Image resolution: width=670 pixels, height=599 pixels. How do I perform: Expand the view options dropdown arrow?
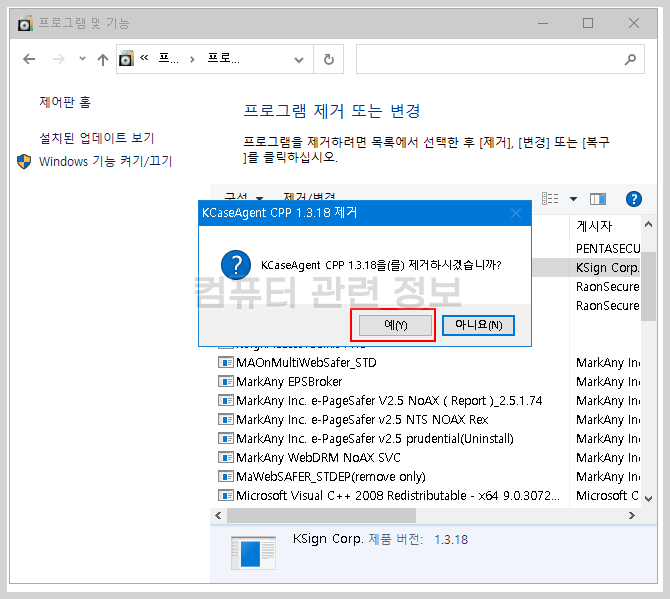click(573, 199)
